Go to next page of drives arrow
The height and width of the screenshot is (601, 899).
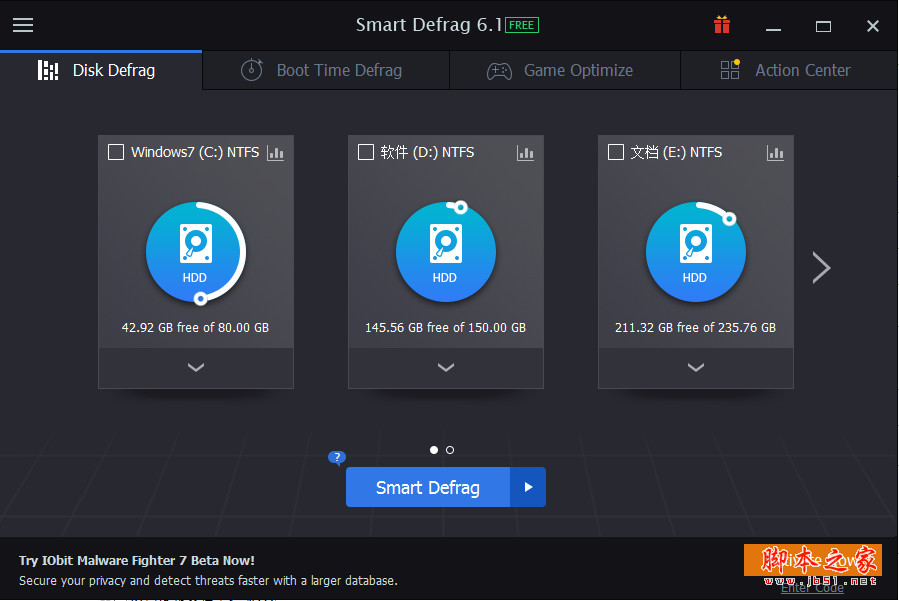click(821, 267)
